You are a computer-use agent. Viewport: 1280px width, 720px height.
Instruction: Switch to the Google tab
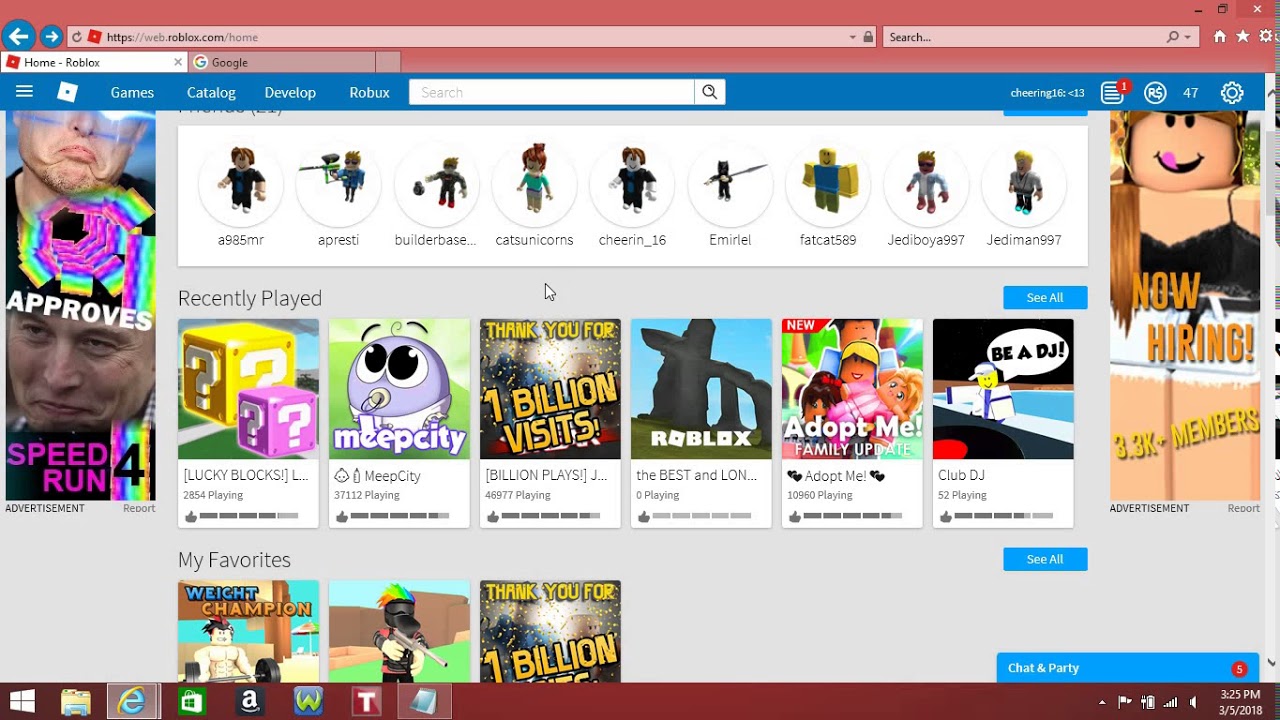click(280, 62)
